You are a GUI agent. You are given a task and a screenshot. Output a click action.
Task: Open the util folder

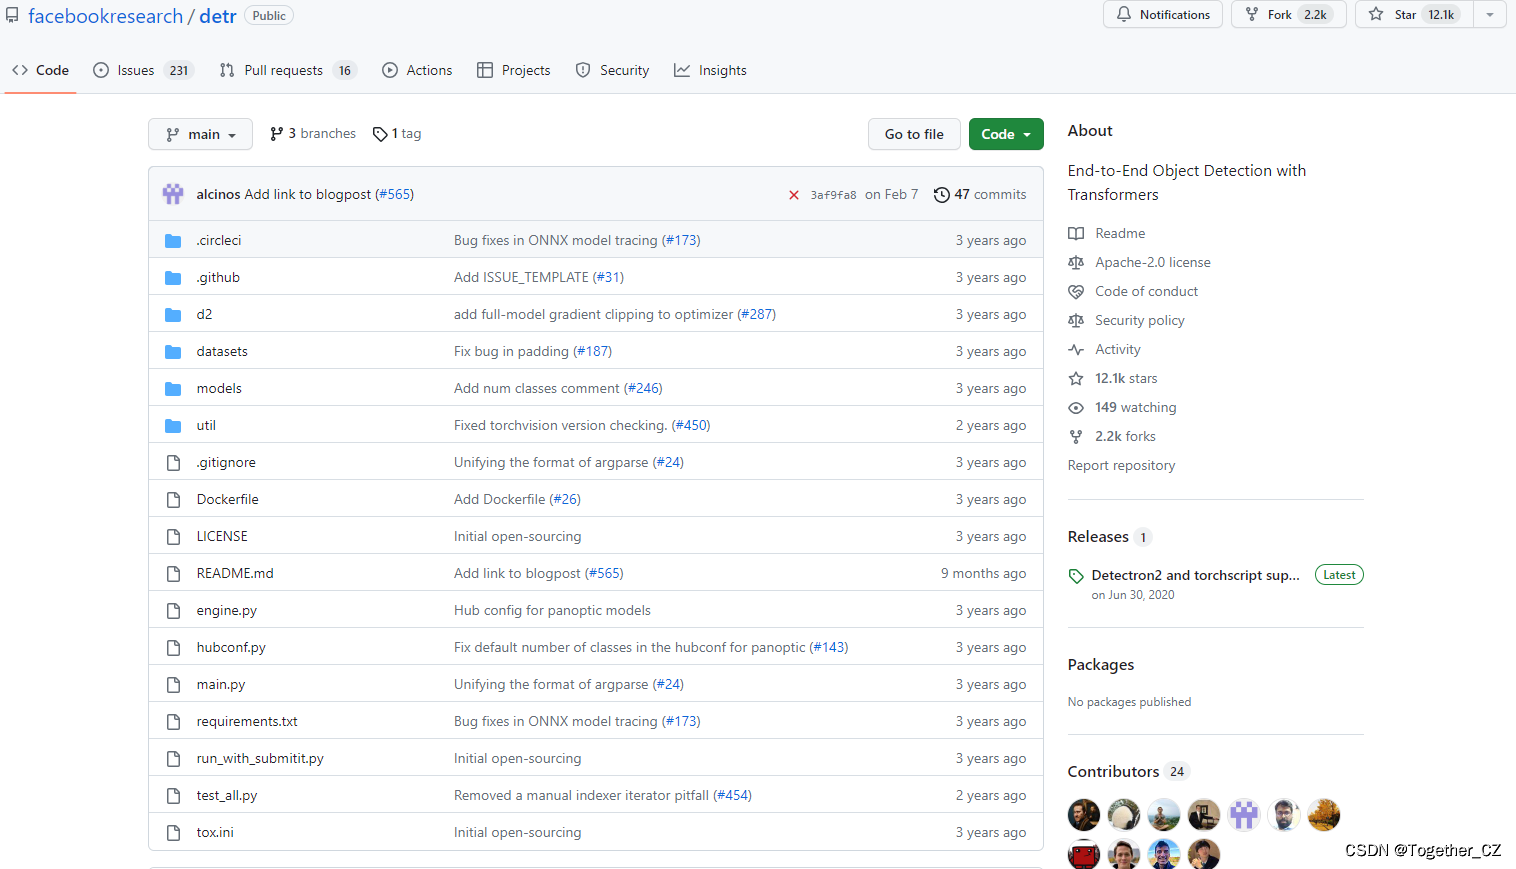pos(206,425)
